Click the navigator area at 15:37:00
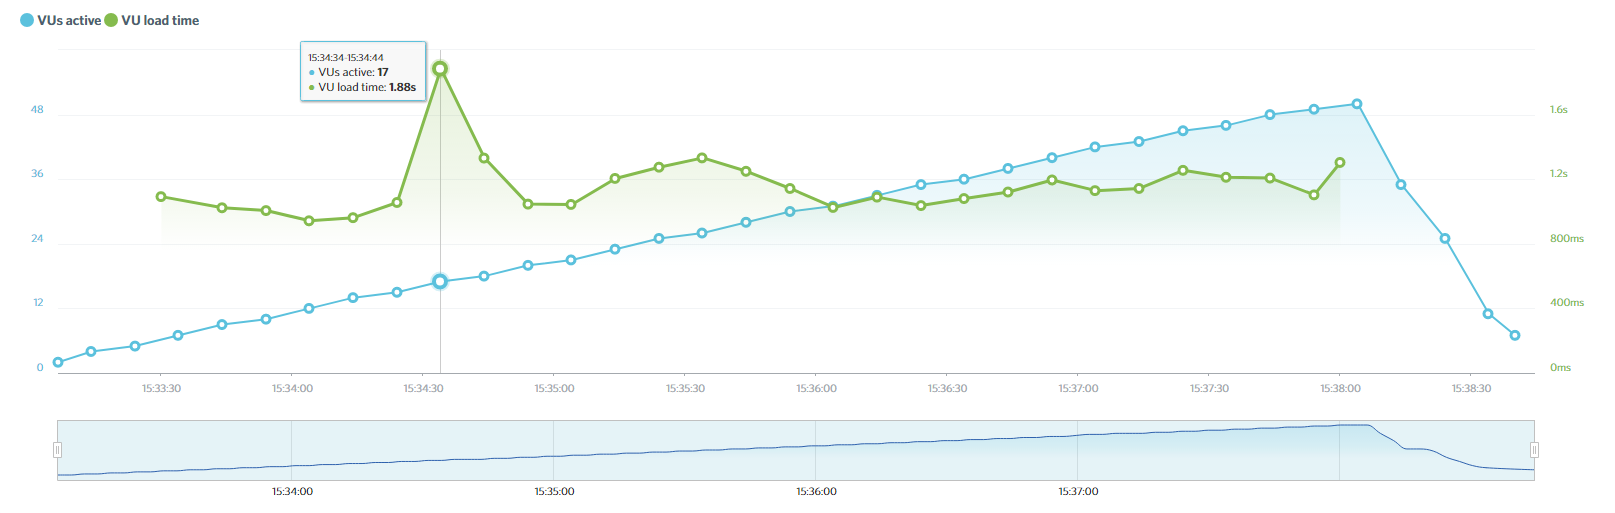This screenshot has height=513, width=1615. [1077, 450]
